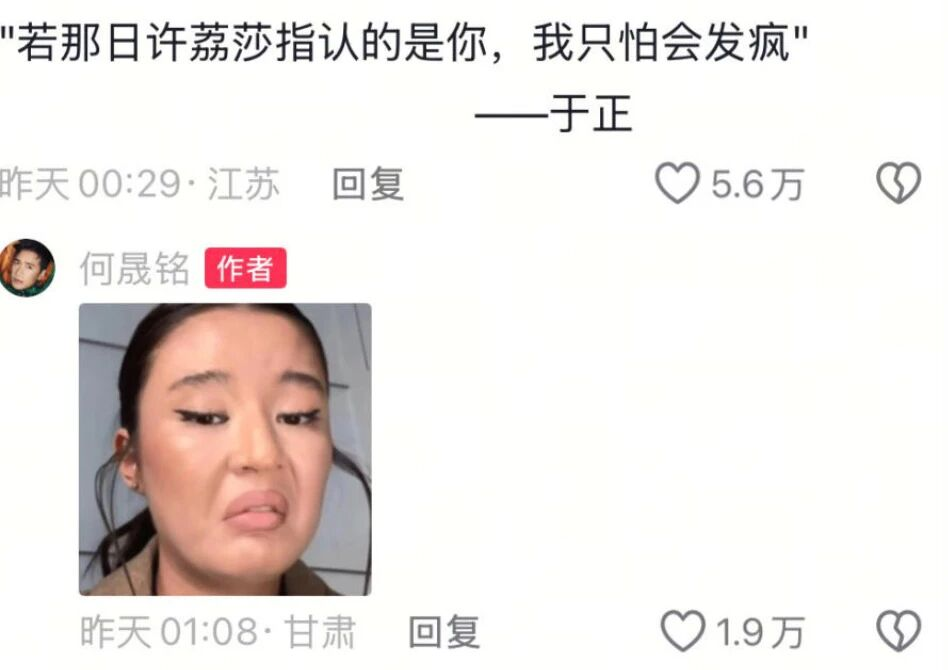Tap the red 作者 author badge
Viewport: 948px width, 670px height.
pyautogui.click(x=245, y=268)
